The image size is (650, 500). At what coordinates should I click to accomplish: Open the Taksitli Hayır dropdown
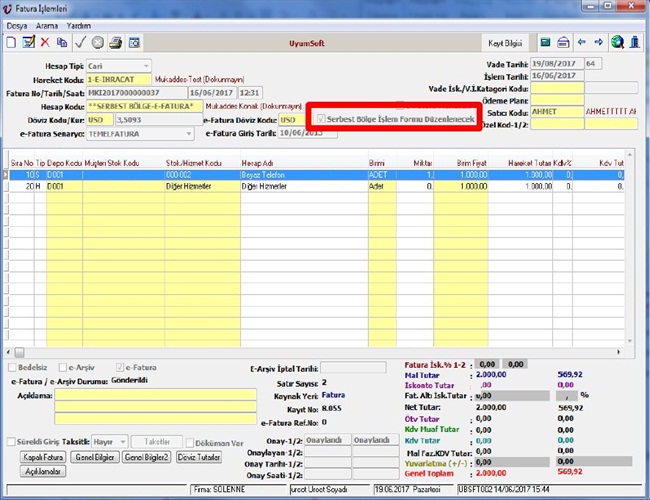click(x=123, y=442)
